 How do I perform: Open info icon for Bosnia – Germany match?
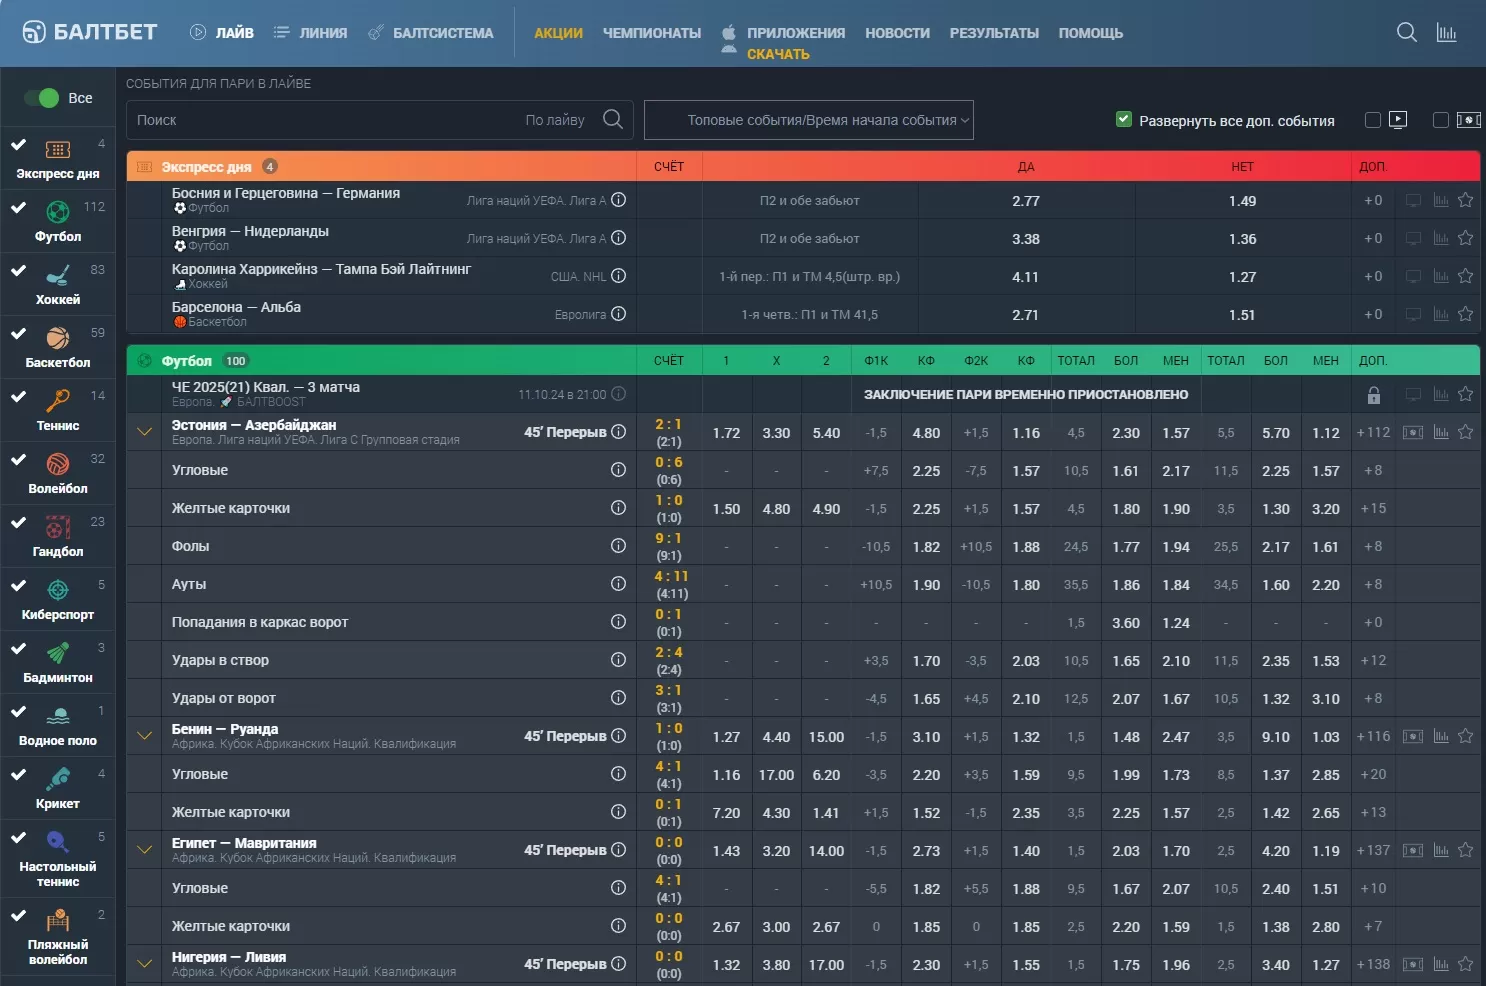click(618, 200)
